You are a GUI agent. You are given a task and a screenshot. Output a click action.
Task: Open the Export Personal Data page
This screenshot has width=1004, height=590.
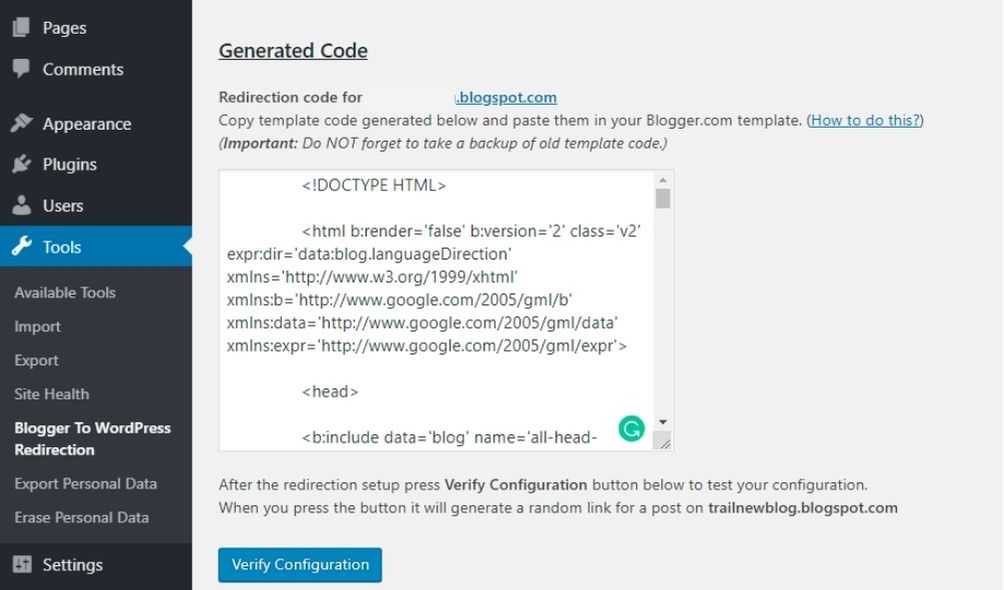click(x=84, y=483)
